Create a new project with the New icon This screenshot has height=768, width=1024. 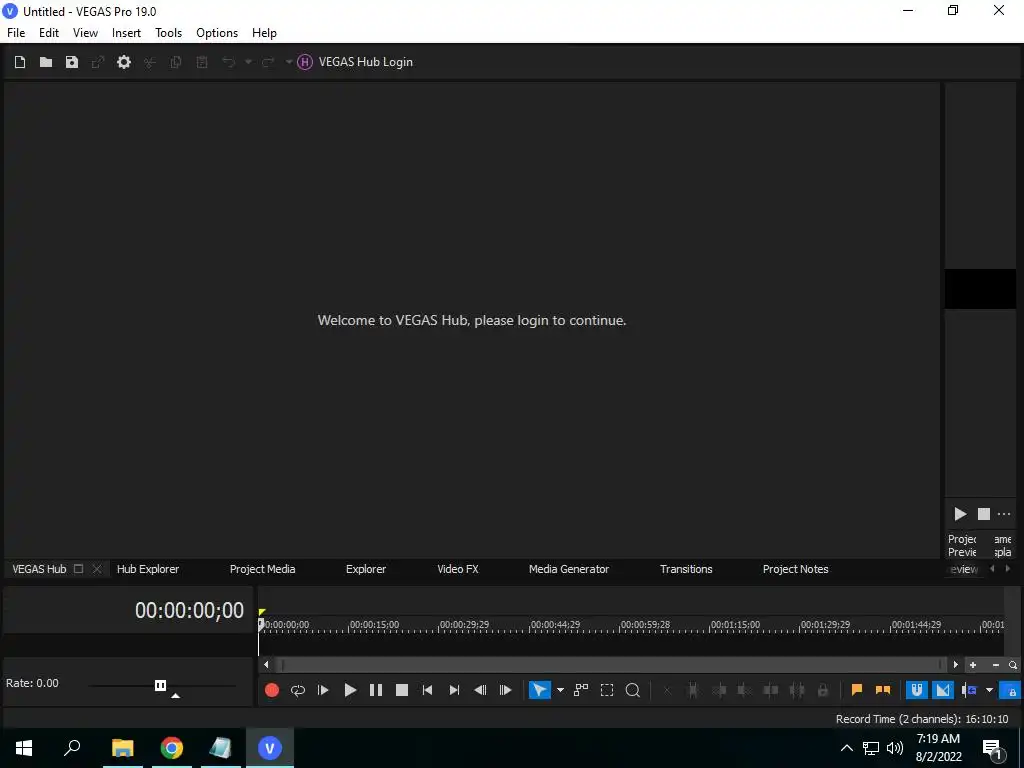pyautogui.click(x=20, y=62)
